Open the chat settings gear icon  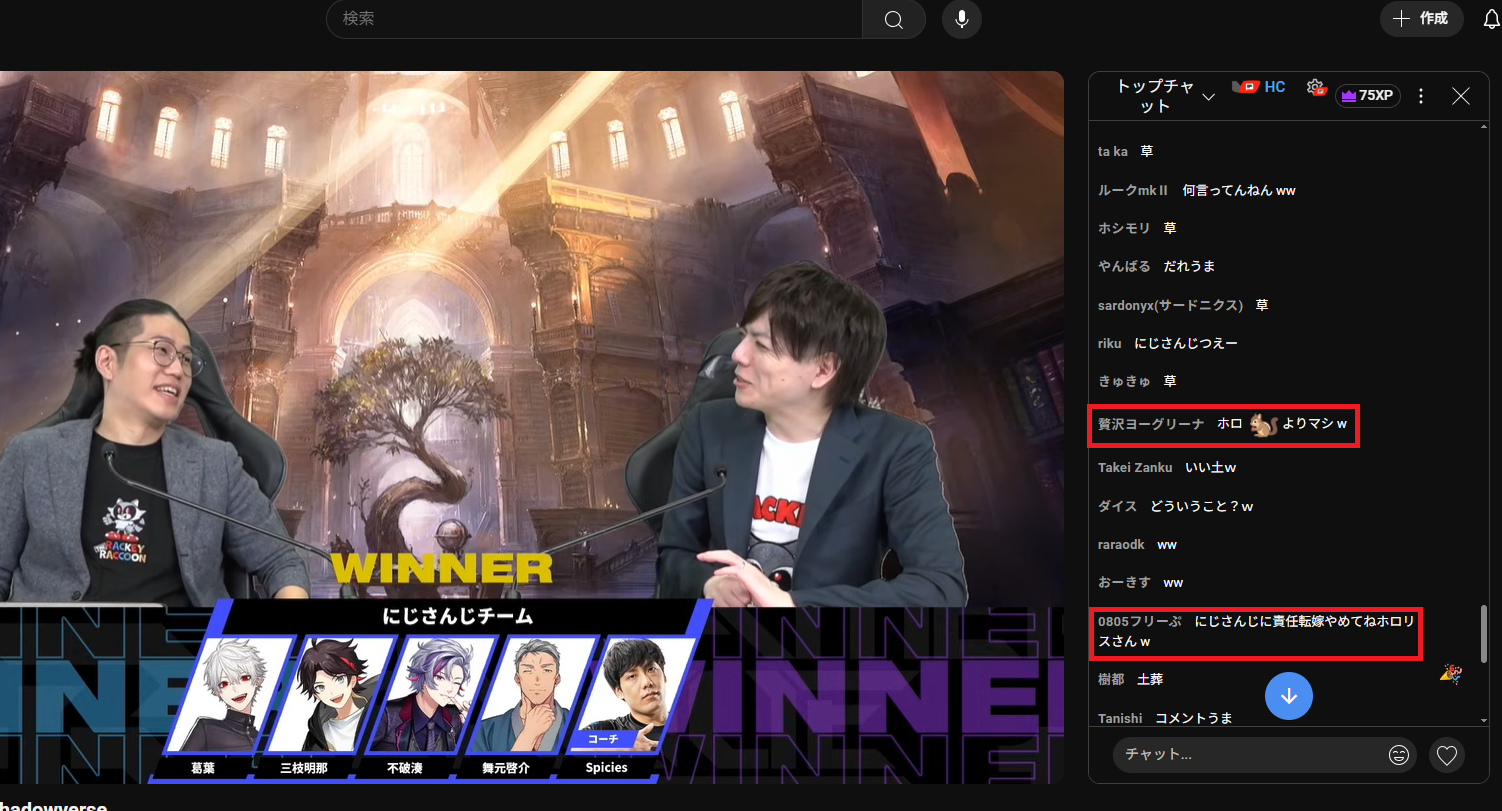tap(1316, 87)
